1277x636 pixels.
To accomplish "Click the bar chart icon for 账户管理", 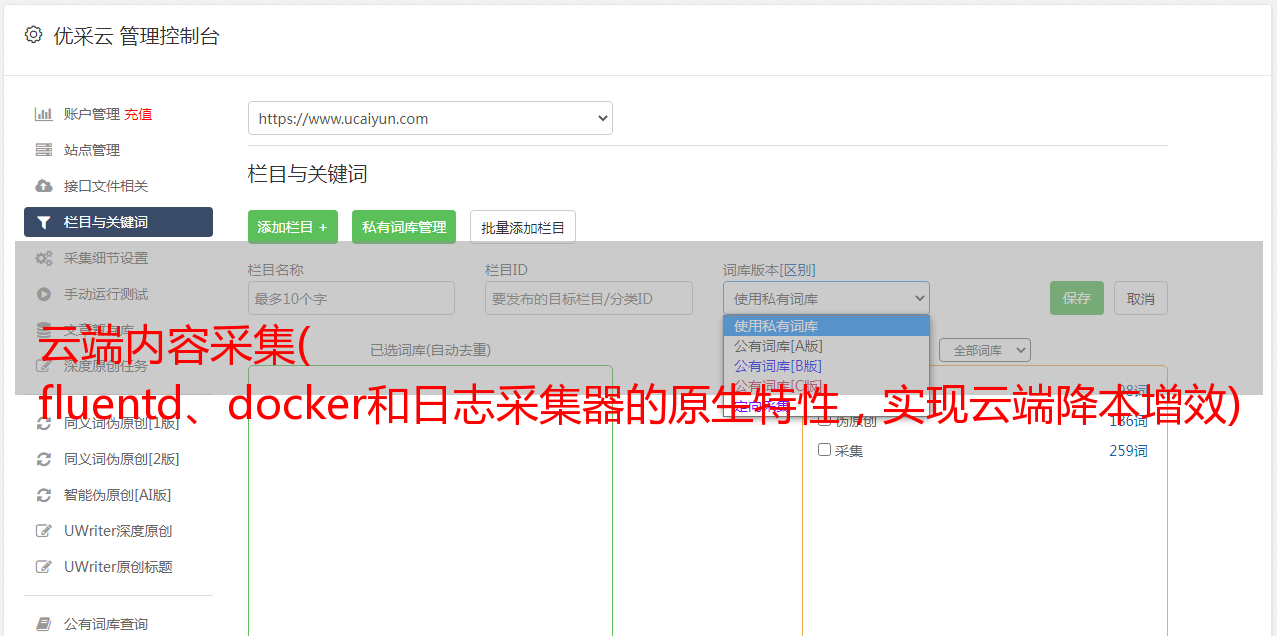I will point(44,114).
